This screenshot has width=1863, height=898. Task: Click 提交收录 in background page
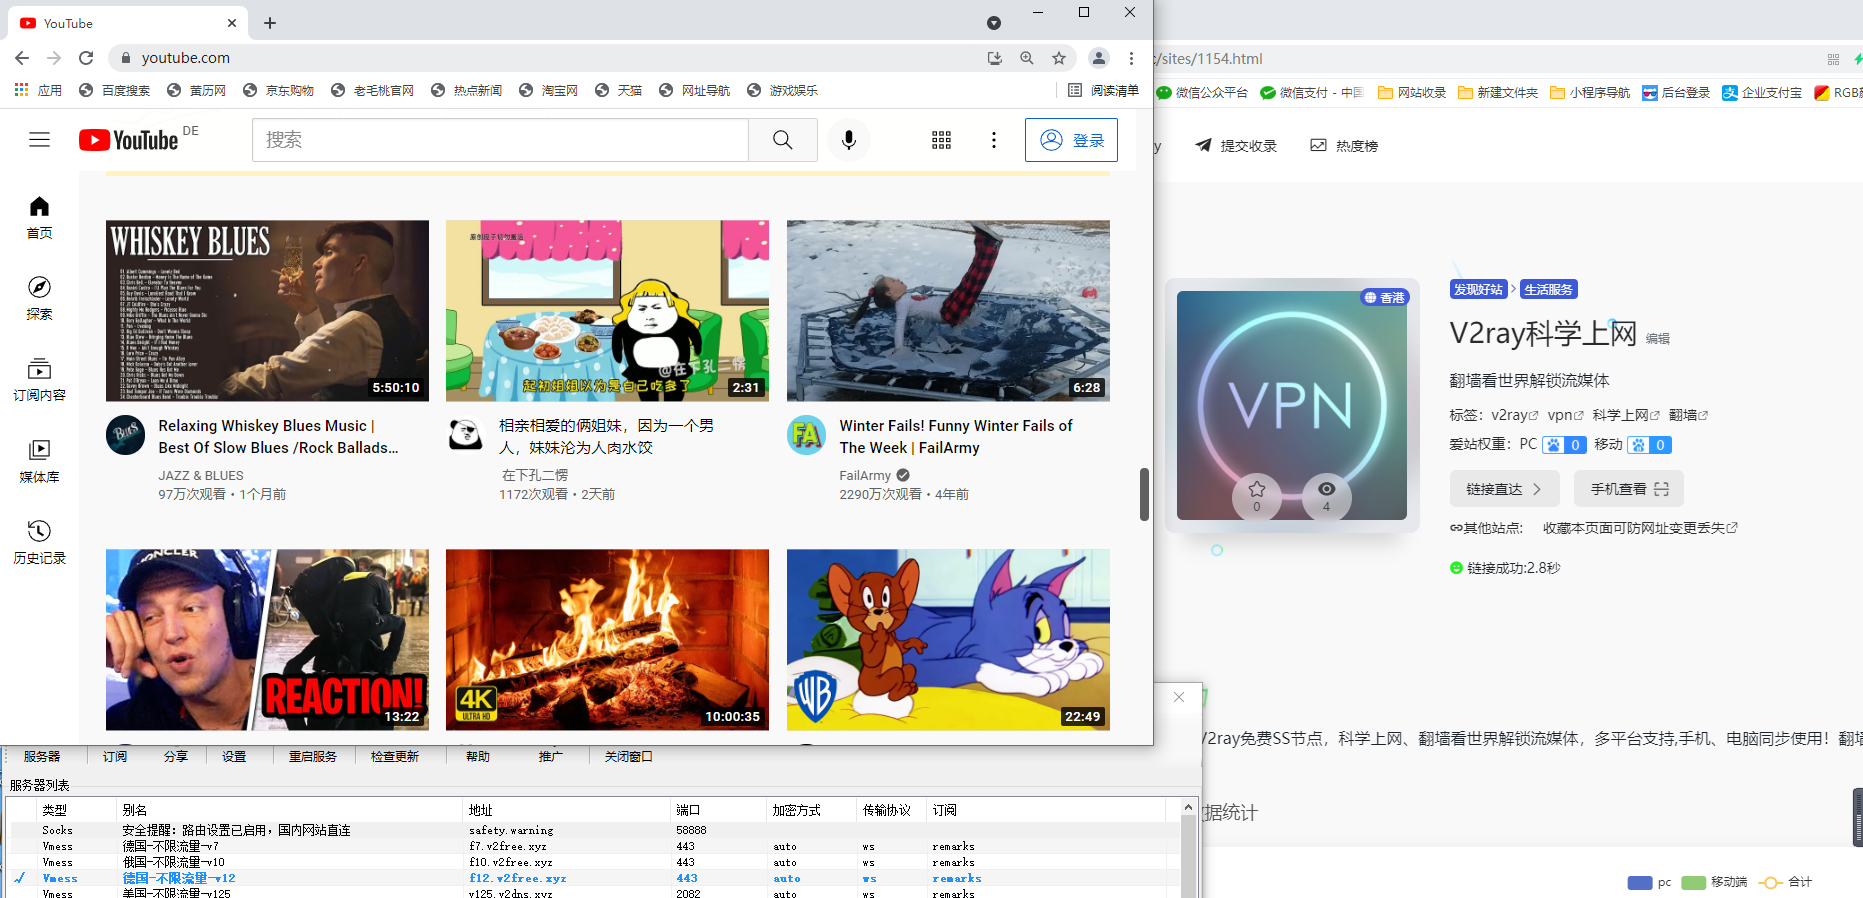click(x=1237, y=146)
